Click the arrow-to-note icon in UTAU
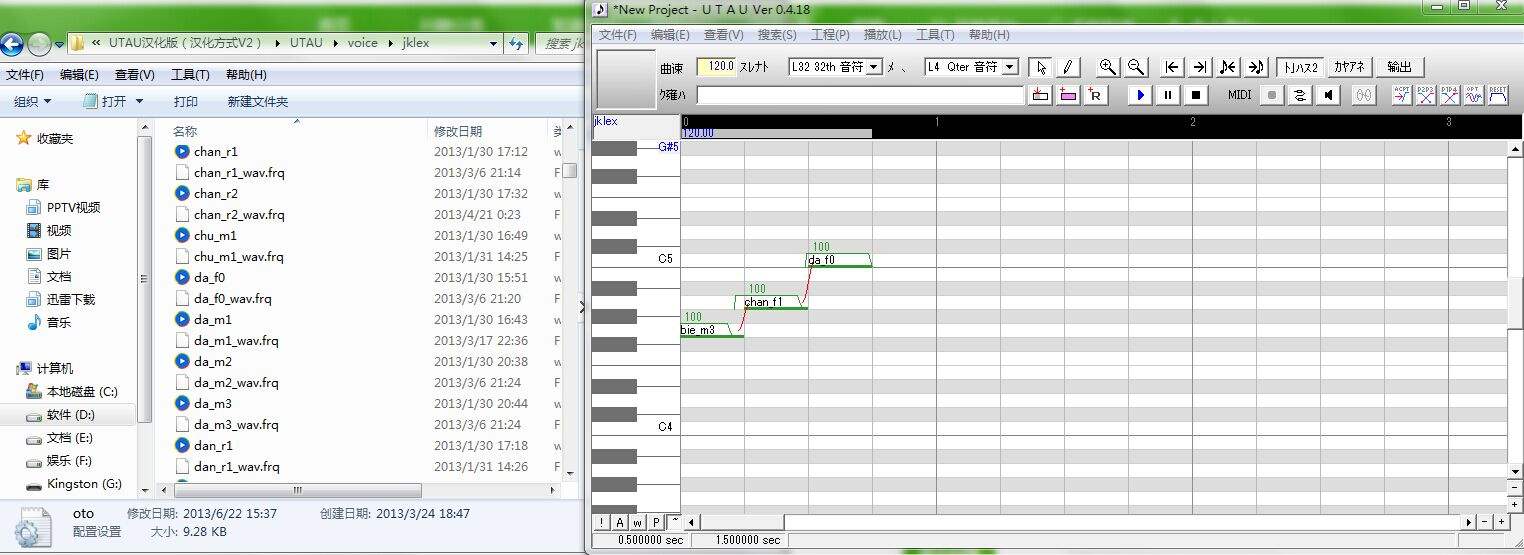This screenshot has height=555, width=1524. 1256,67
